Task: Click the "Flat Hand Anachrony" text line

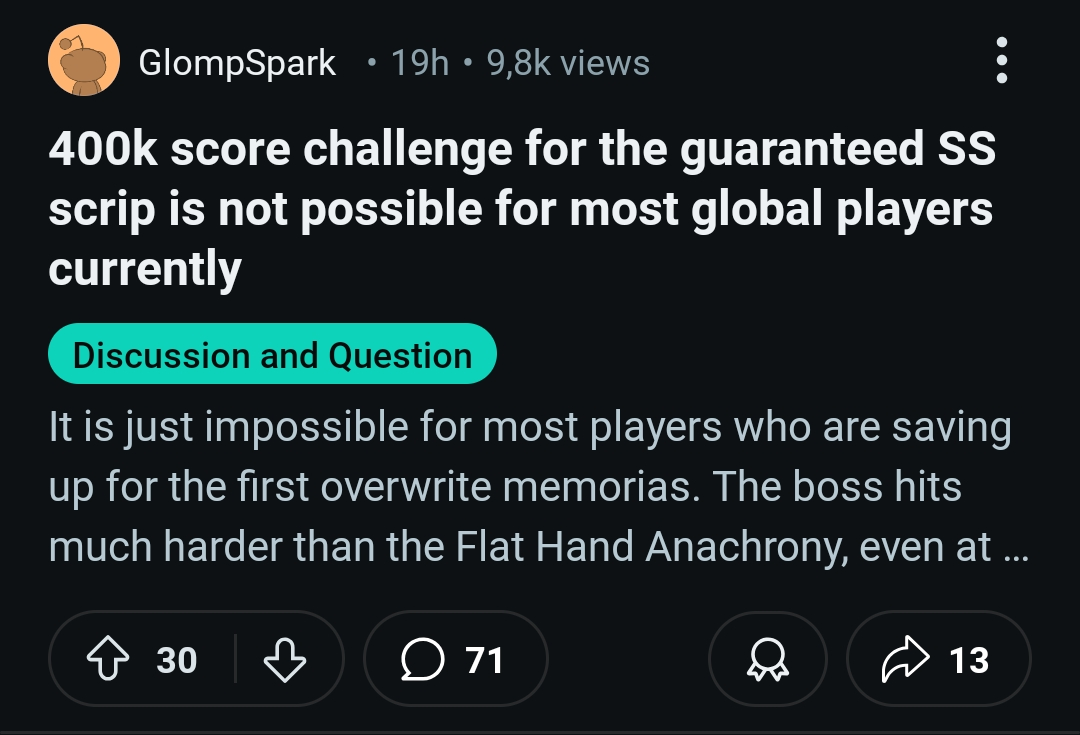Action: 537,547
